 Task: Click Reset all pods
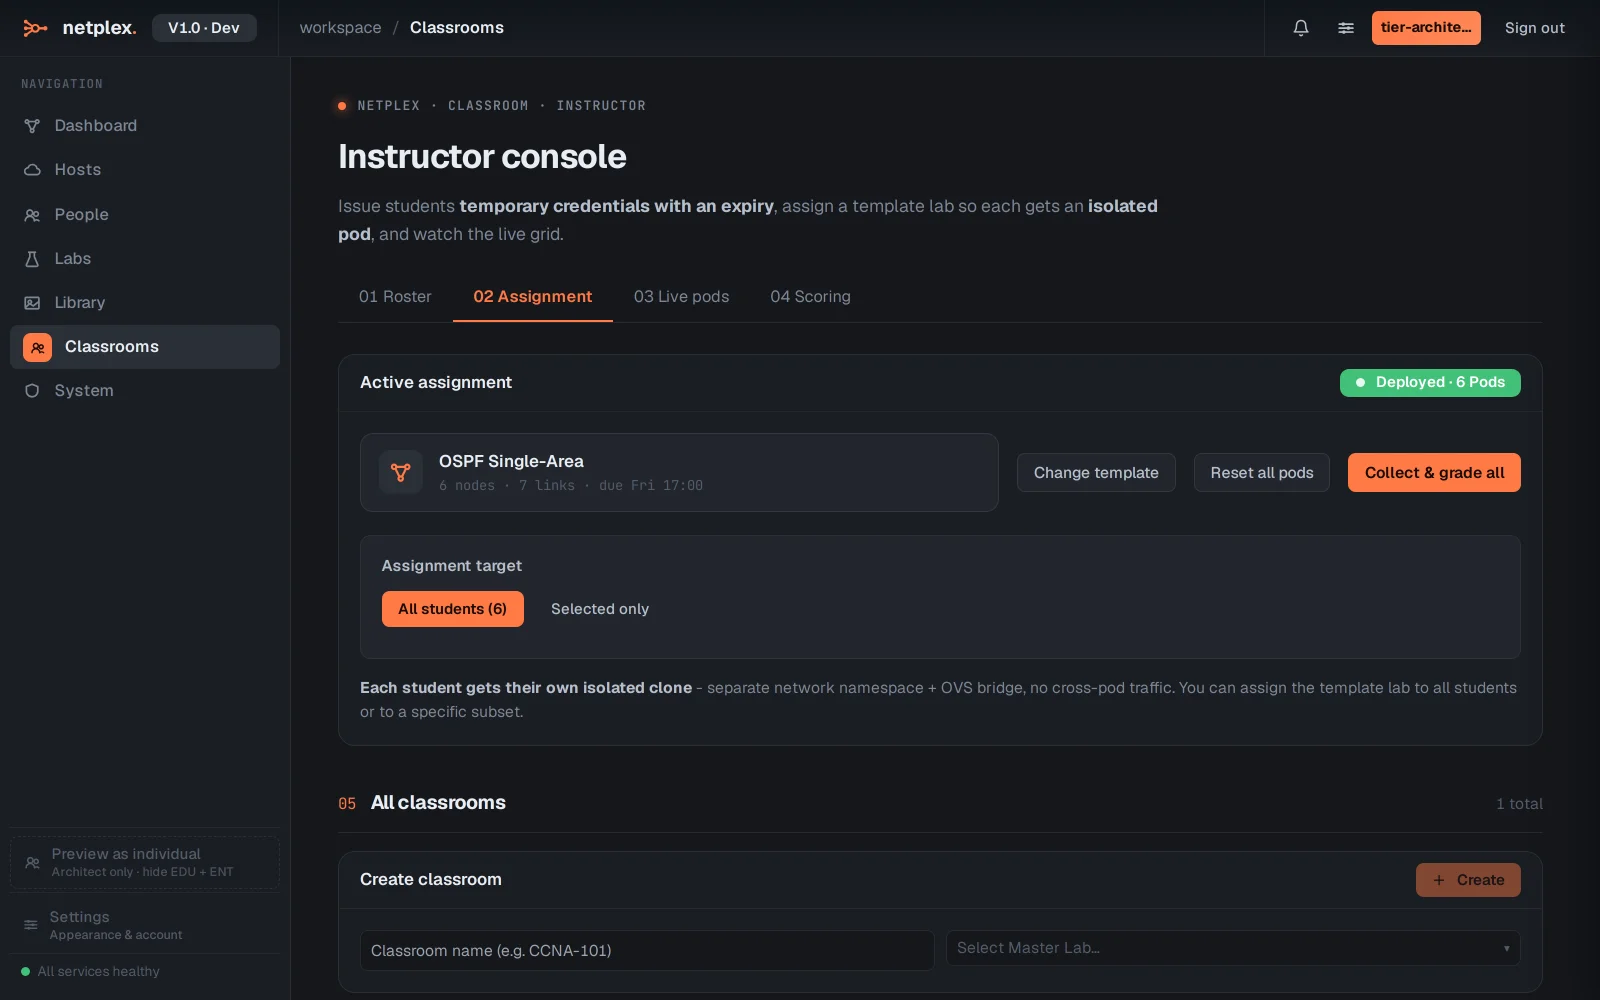[x=1262, y=473]
